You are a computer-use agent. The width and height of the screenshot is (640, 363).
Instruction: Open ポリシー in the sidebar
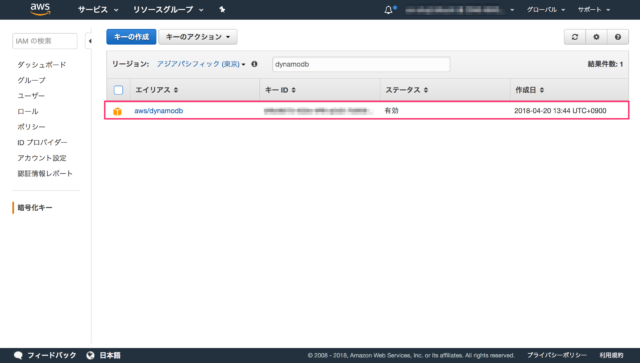click(31, 127)
